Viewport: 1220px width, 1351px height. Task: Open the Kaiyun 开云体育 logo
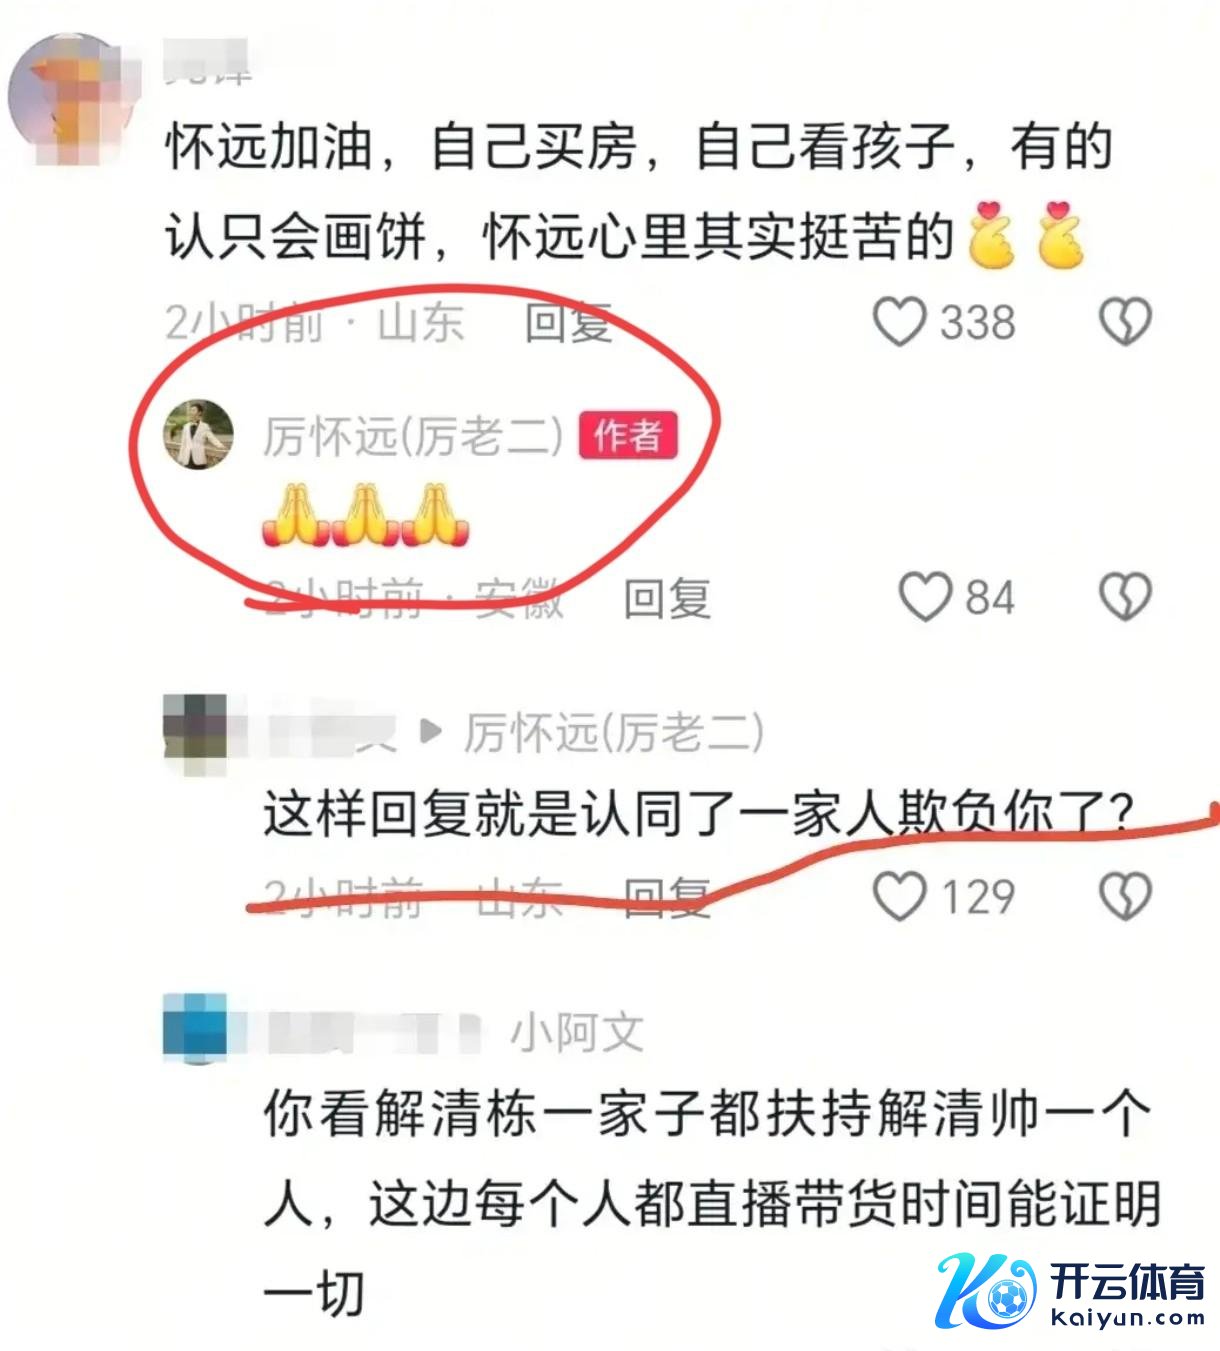point(1069,1290)
